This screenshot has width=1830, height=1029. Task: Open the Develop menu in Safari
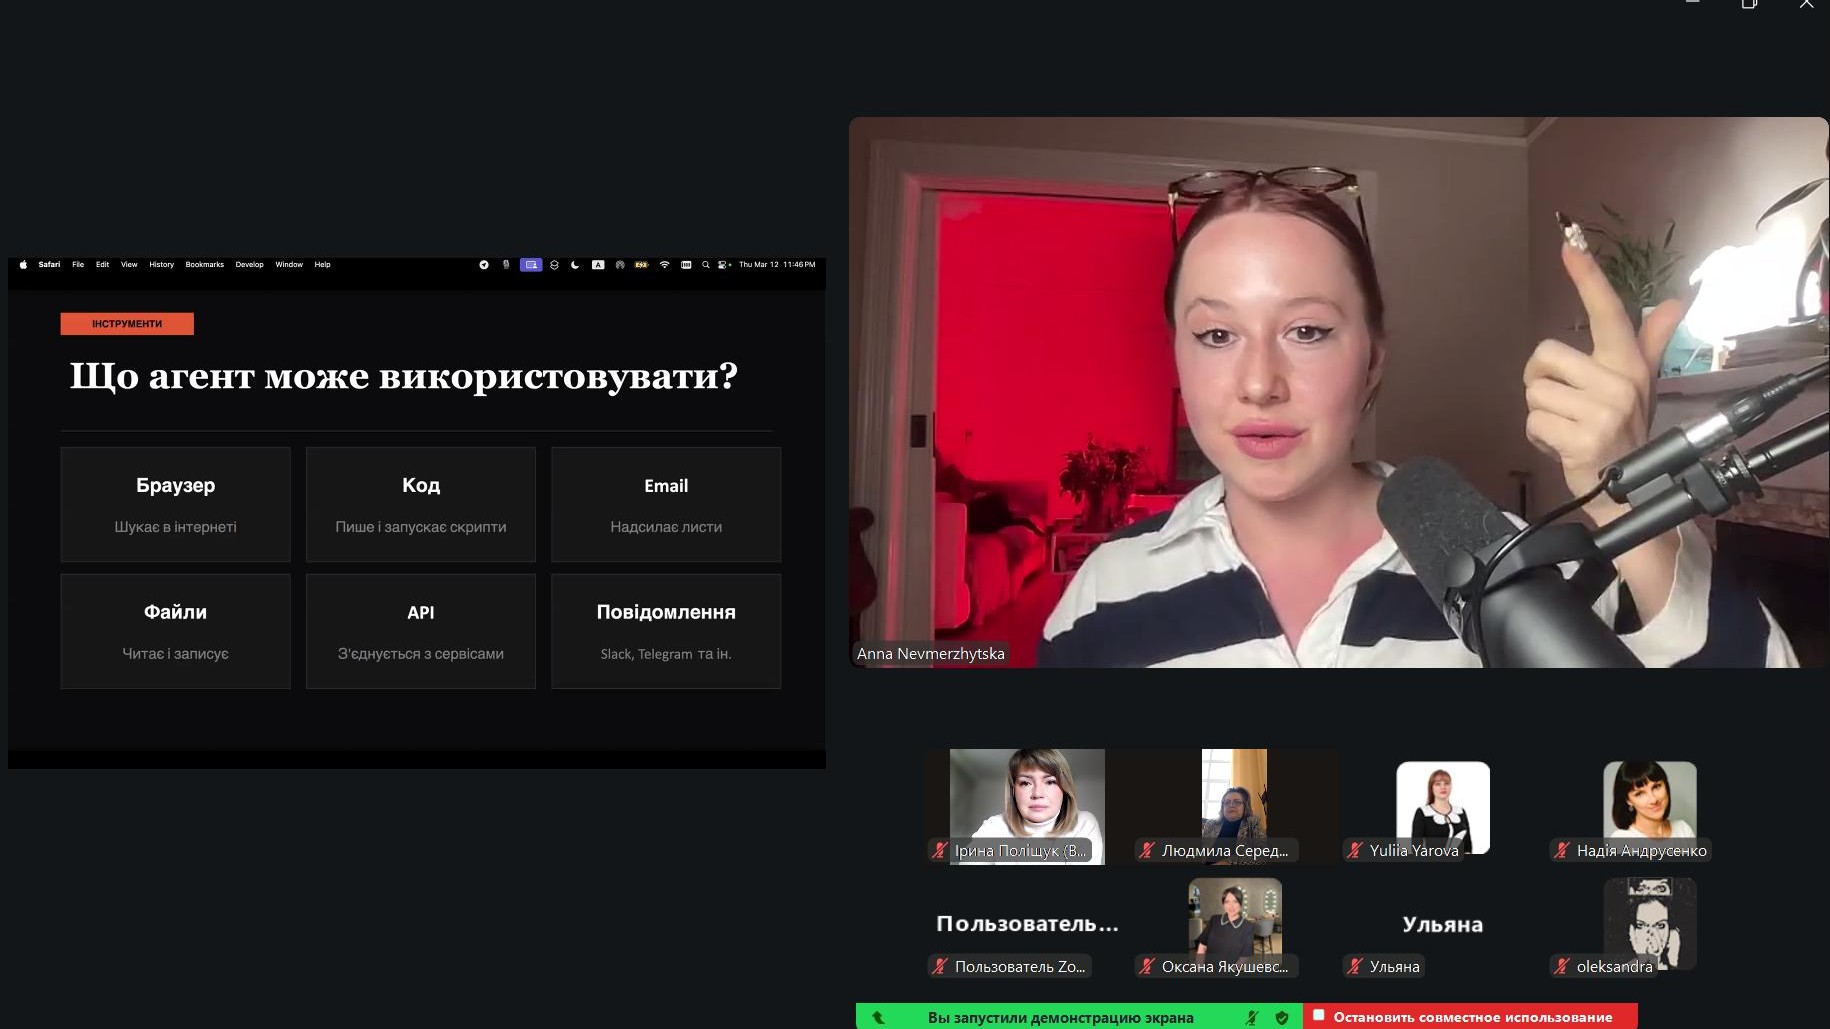249,265
